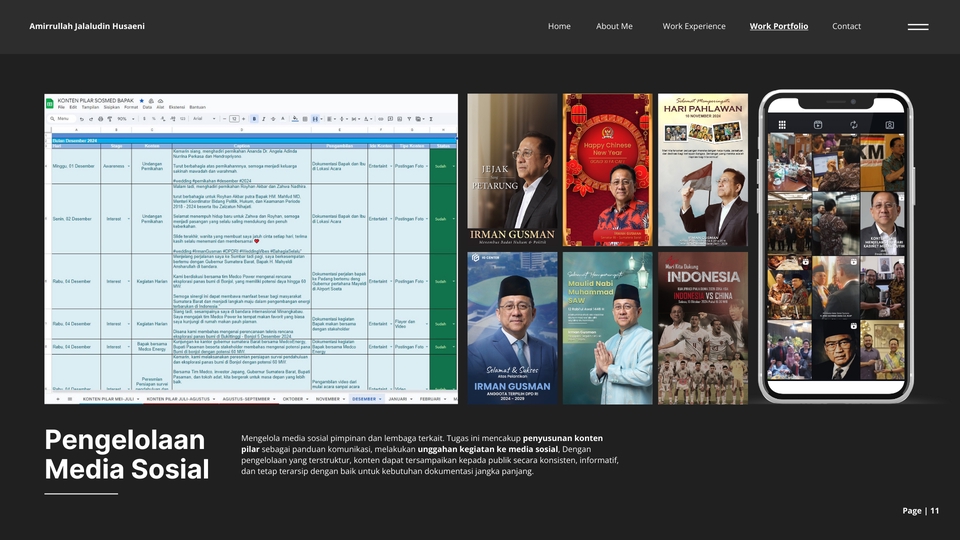Open the horizontal align dropdown
This screenshot has height=540, width=960.
[331, 119]
